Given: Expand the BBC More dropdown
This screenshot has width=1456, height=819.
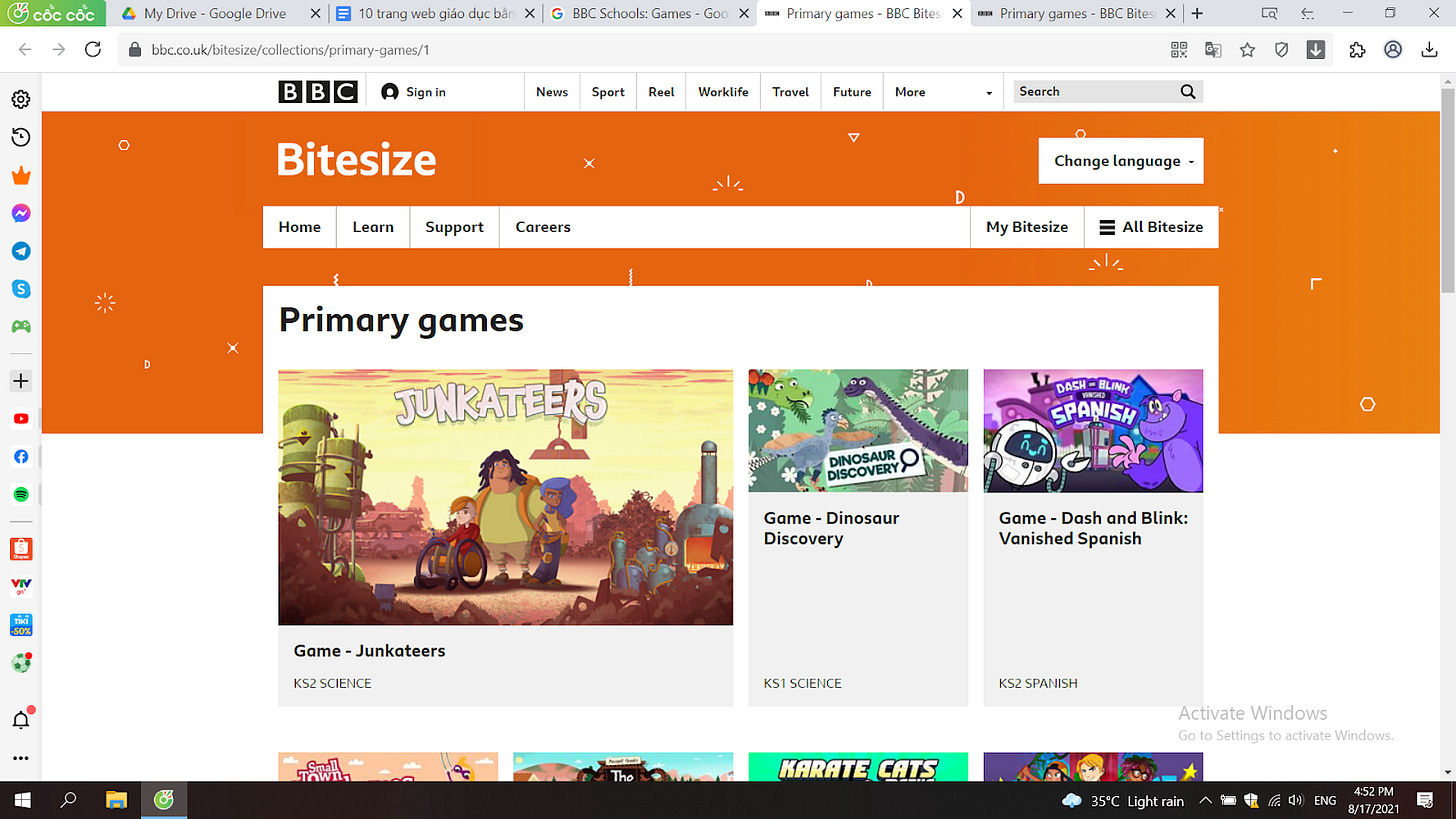Looking at the screenshot, I should pyautogui.click(x=943, y=92).
